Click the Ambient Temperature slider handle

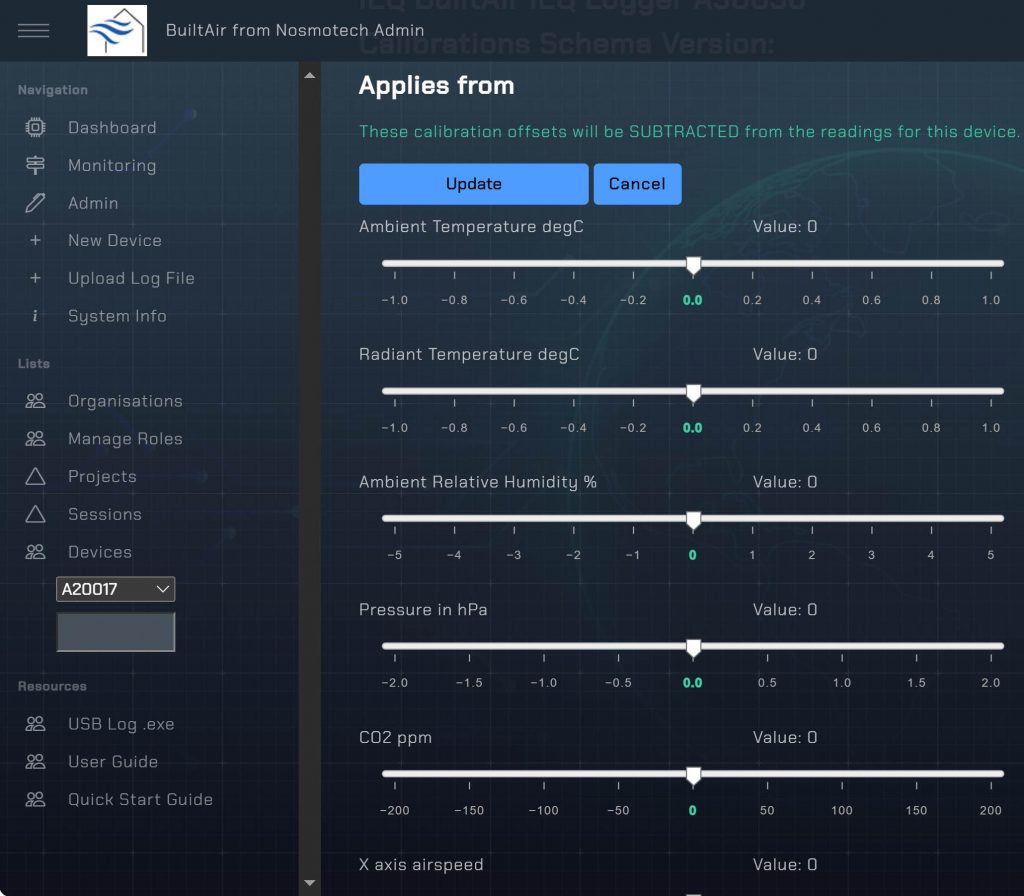pyautogui.click(x=693, y=265)
